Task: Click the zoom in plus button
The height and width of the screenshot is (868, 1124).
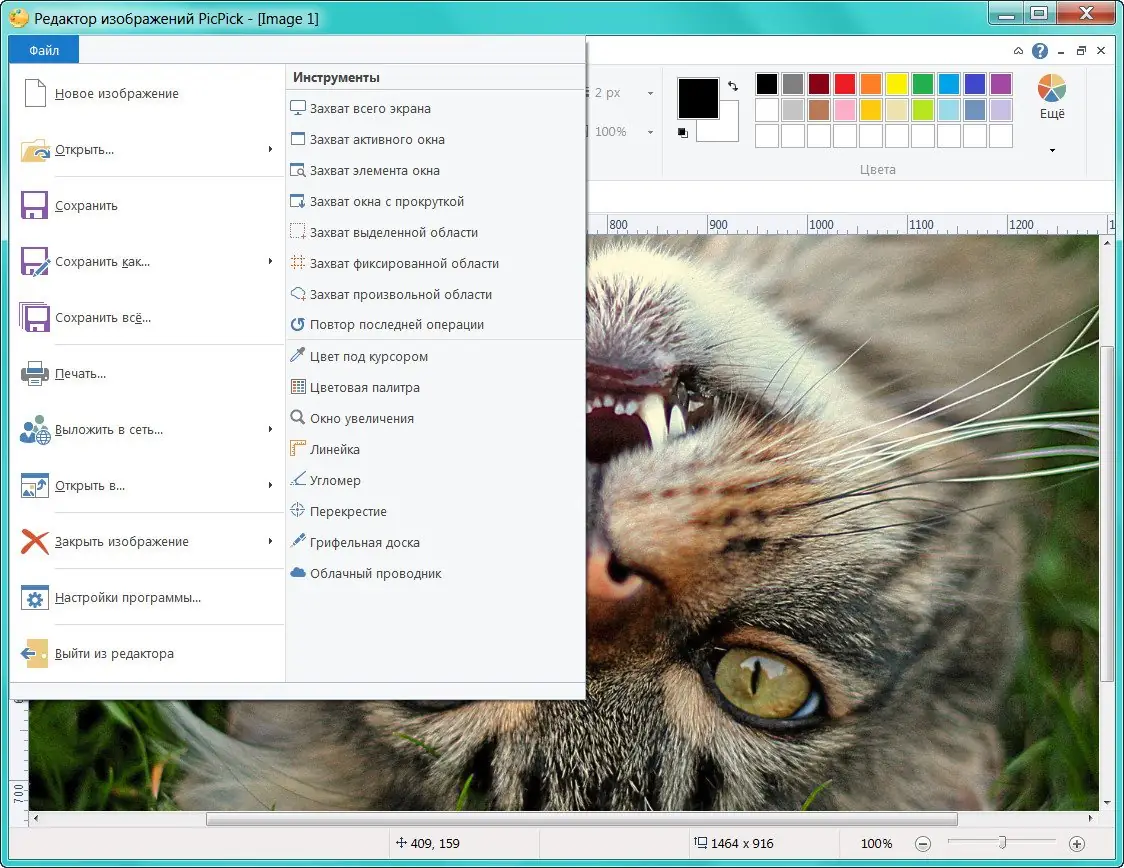Action: 1077,844
